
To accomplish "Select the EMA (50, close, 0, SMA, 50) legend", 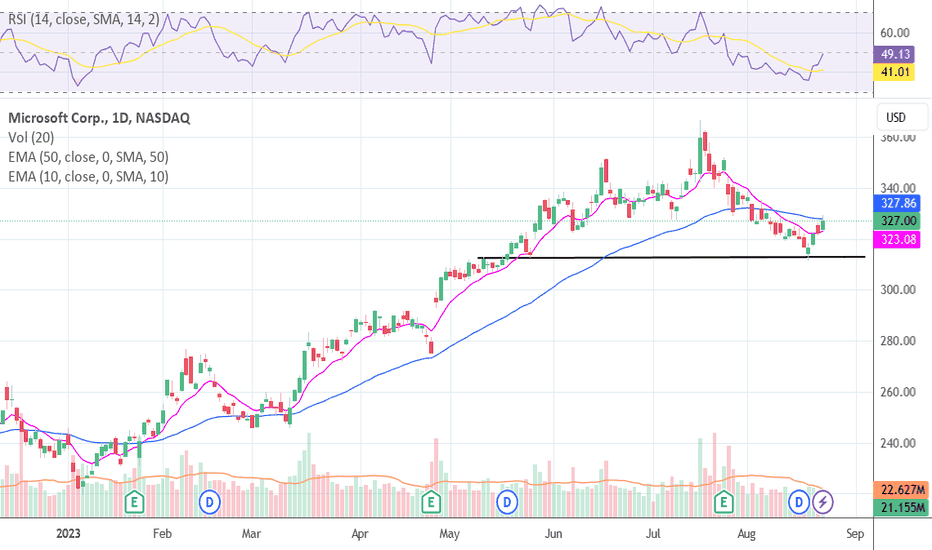I will point(88,157).
